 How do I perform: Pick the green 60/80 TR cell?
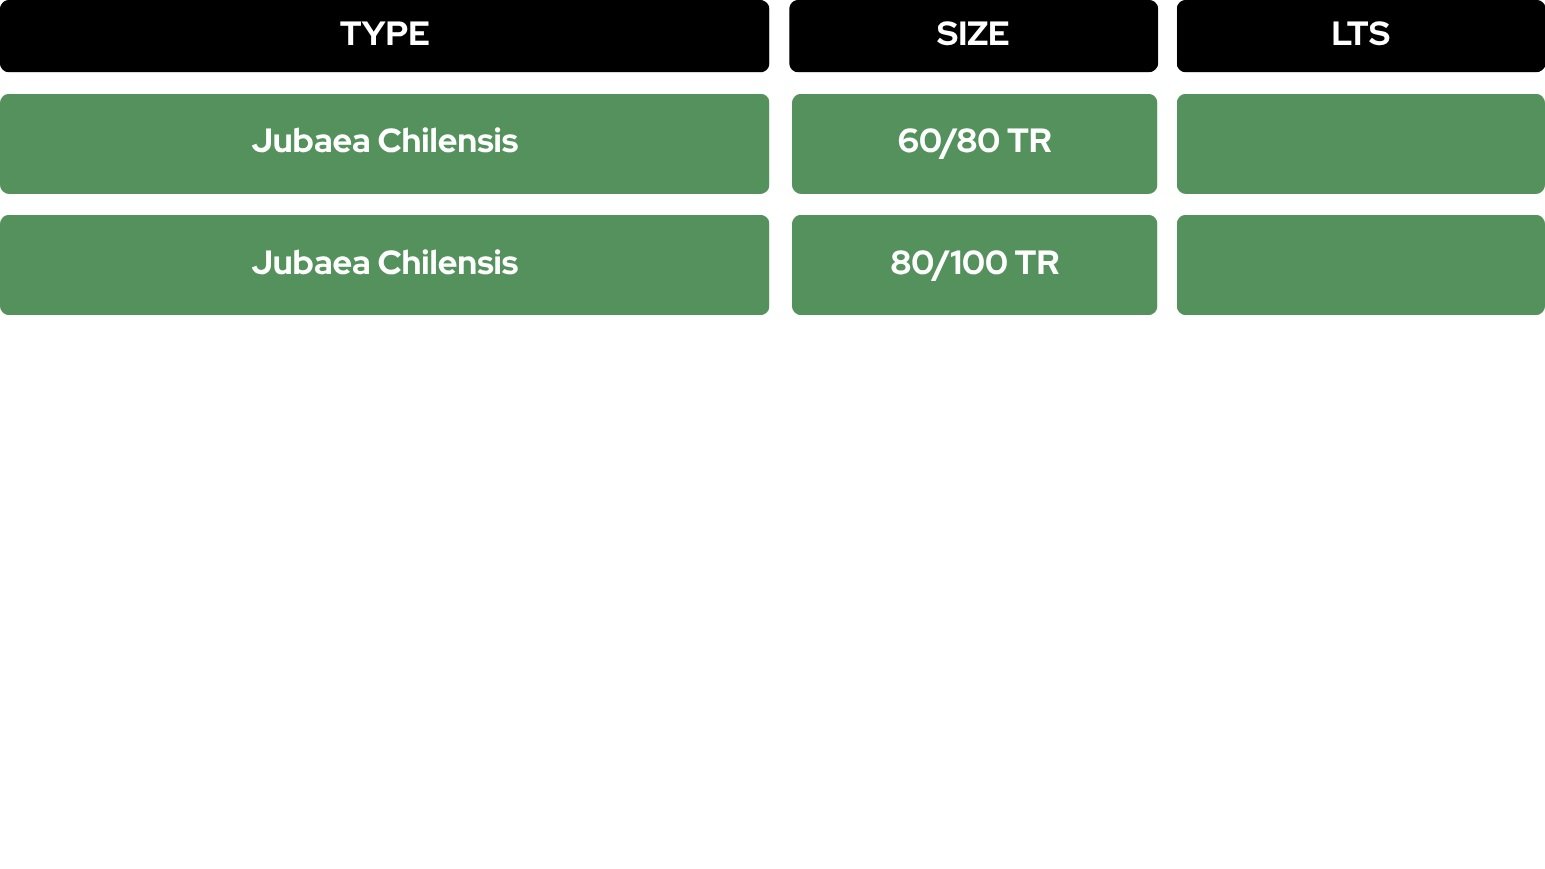[974, 144]
